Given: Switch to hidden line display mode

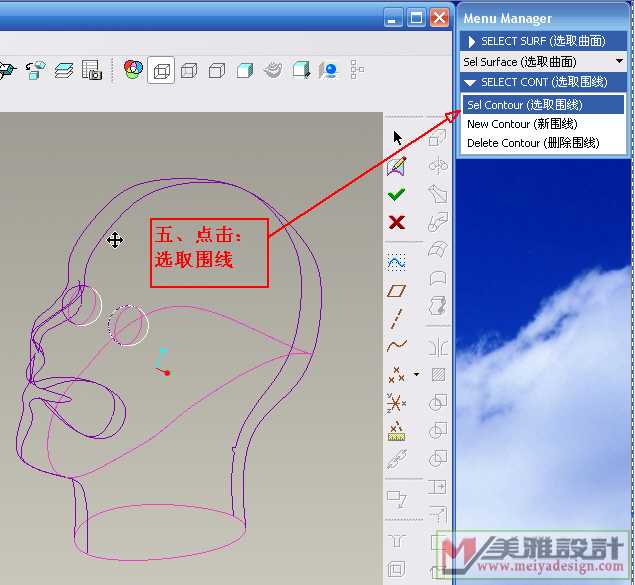Looking at the screenshot, I should point(189,70).
